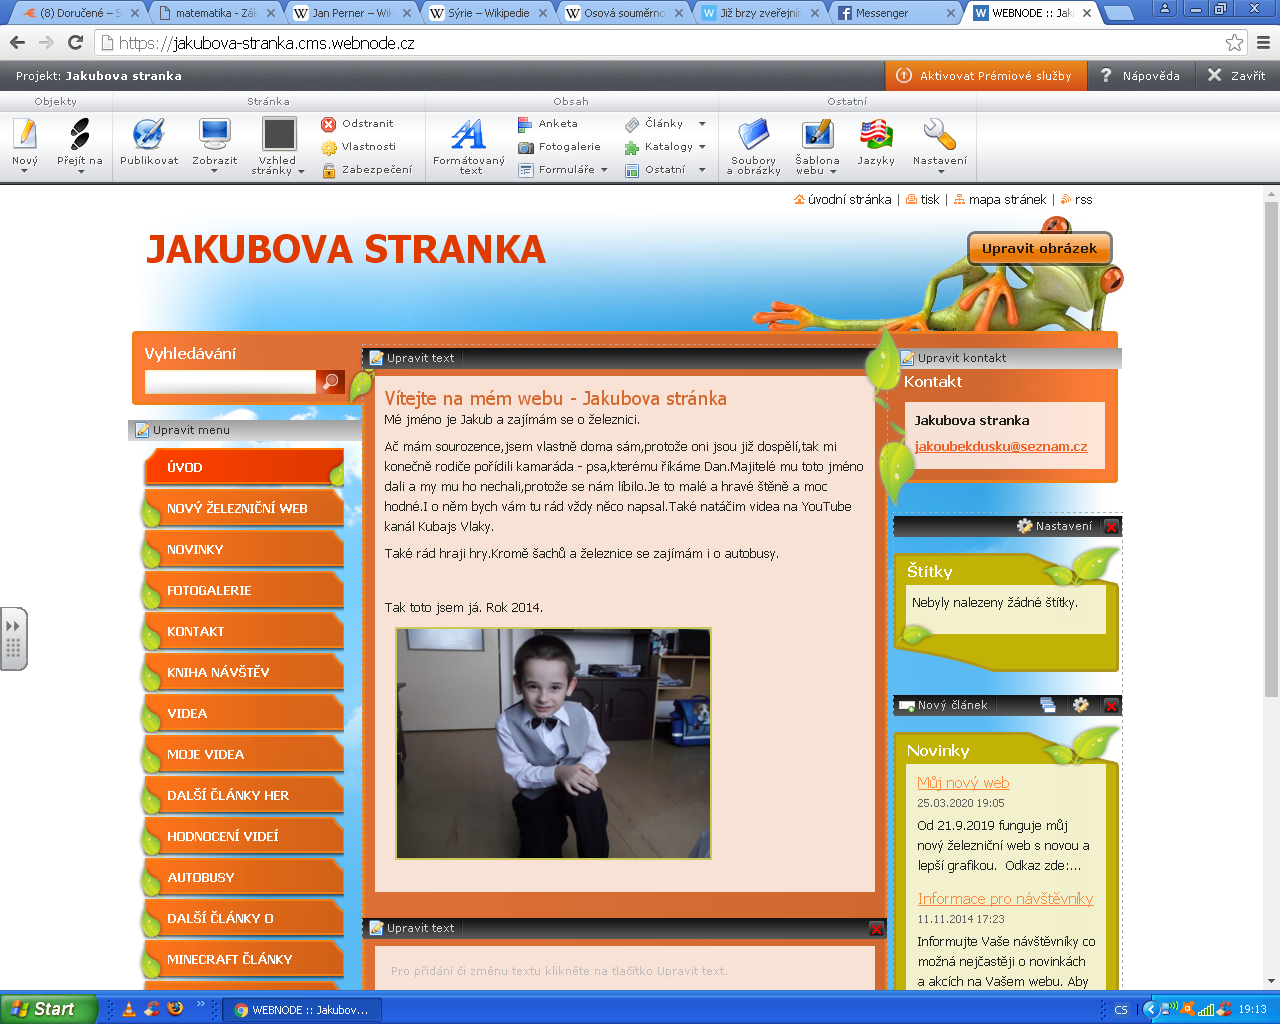The height and width of the screenshot is (1024, 1280).
Task: Click inside the Vyhledávání search field
Action: pyautogui.click(x=230, y=381)
